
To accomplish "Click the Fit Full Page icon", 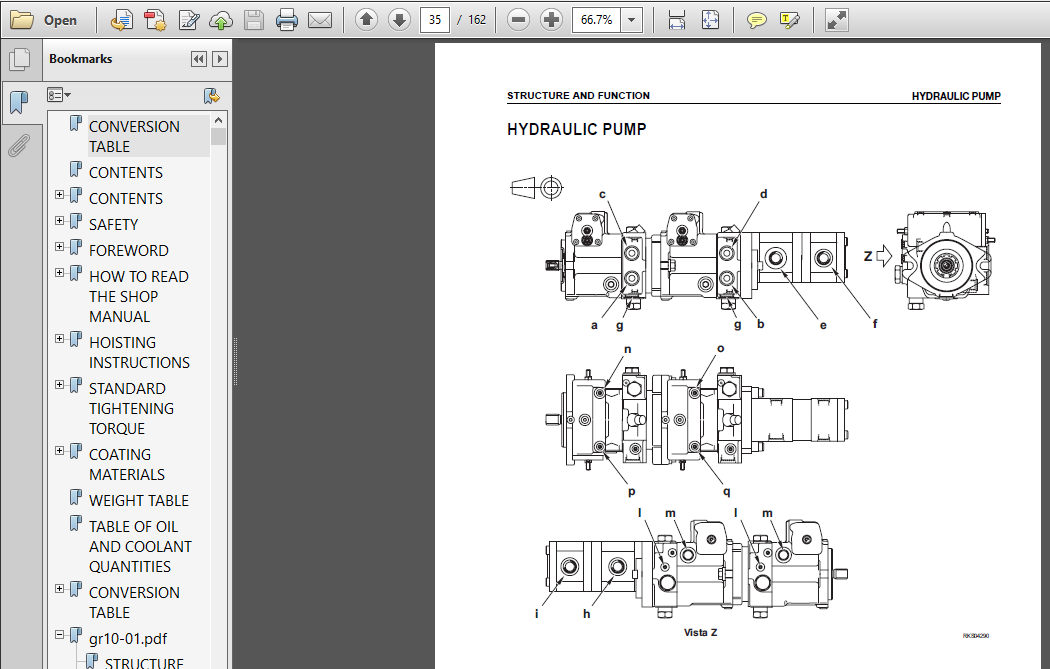I will point(710,20).
